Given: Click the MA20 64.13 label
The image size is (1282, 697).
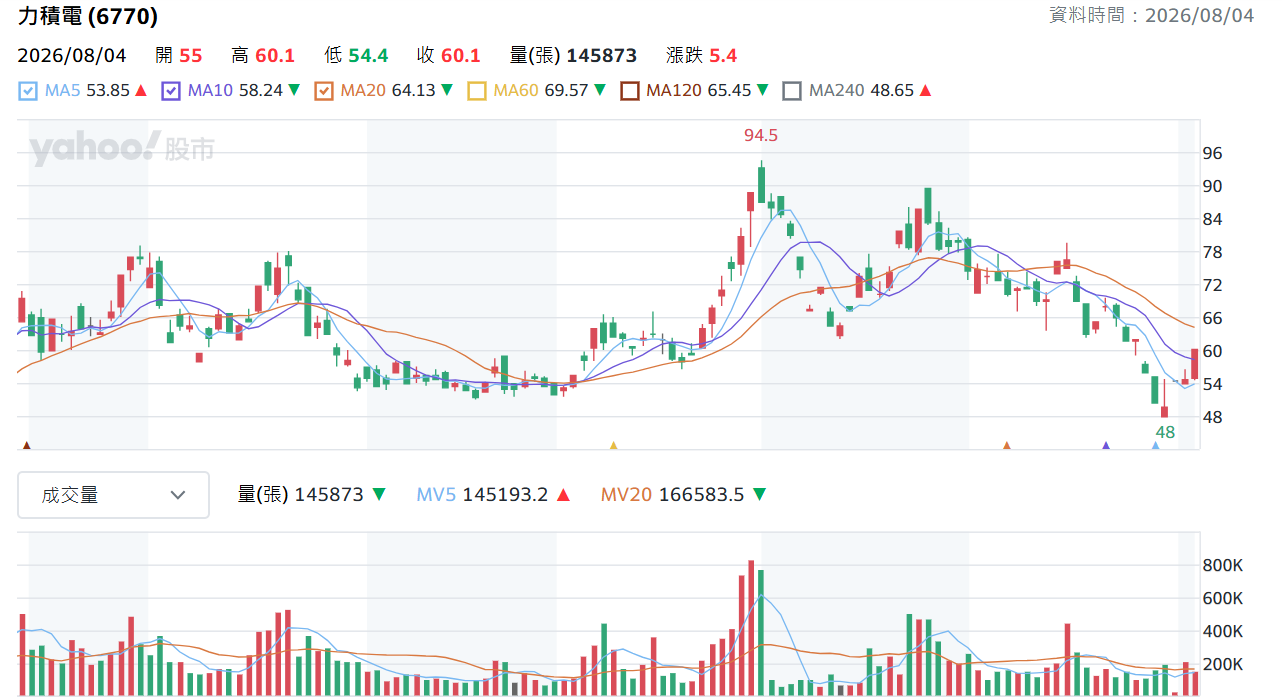Looking at the screenshot, I should [388, 91].
